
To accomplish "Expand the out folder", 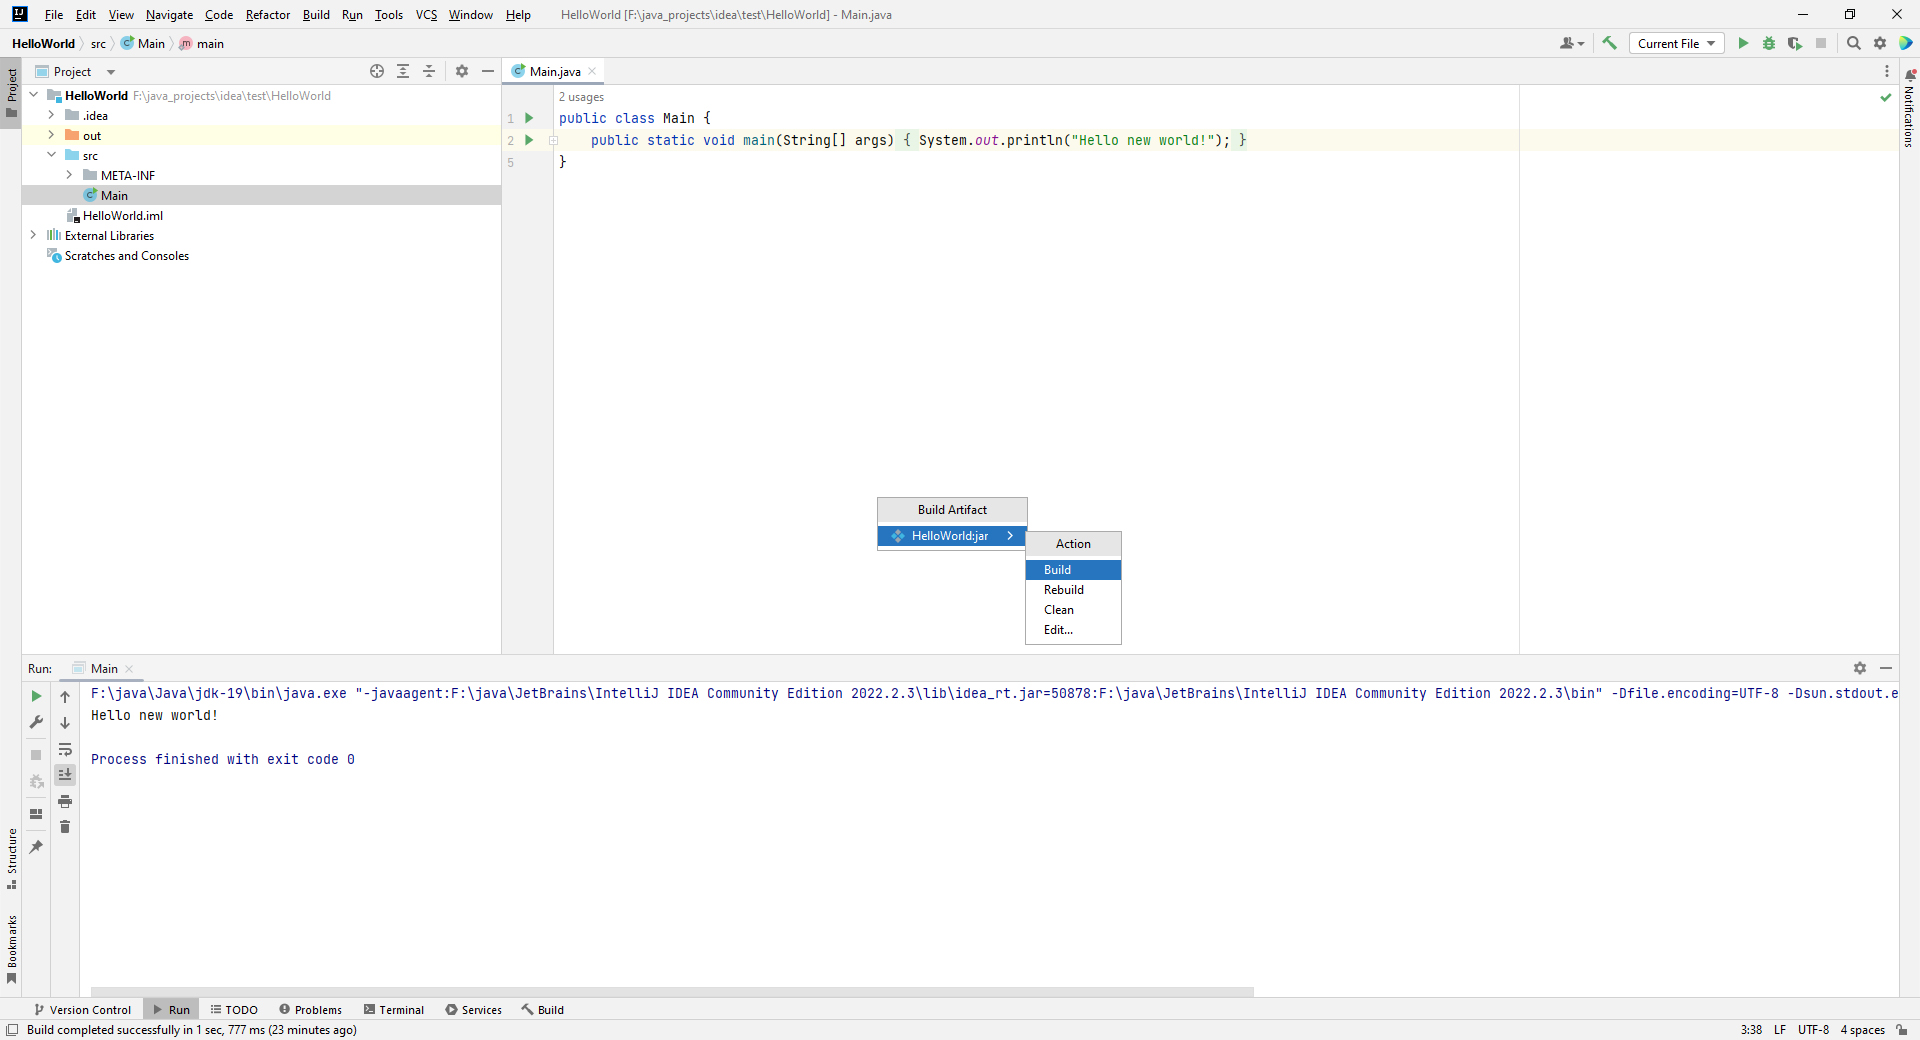I will (51, 135).
